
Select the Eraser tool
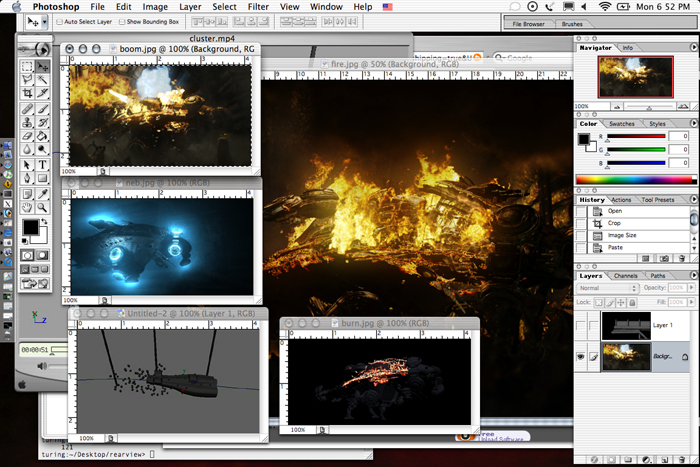click(x=27, y=136)
